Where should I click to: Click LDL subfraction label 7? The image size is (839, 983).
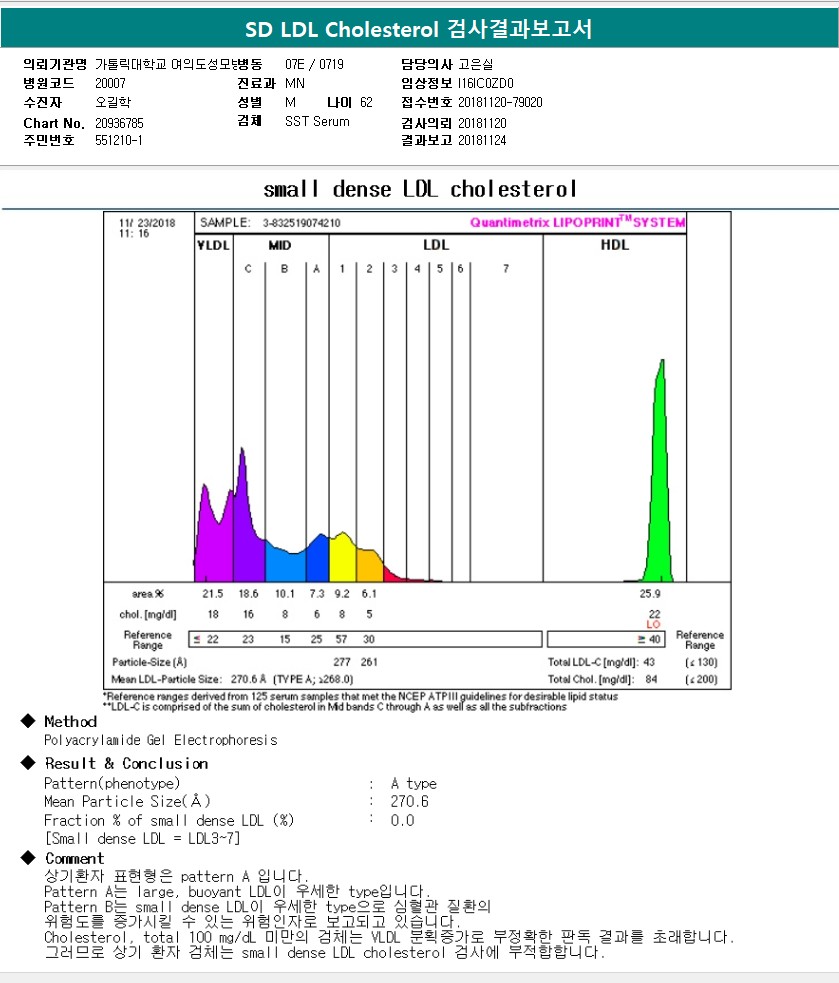[506, 269]
